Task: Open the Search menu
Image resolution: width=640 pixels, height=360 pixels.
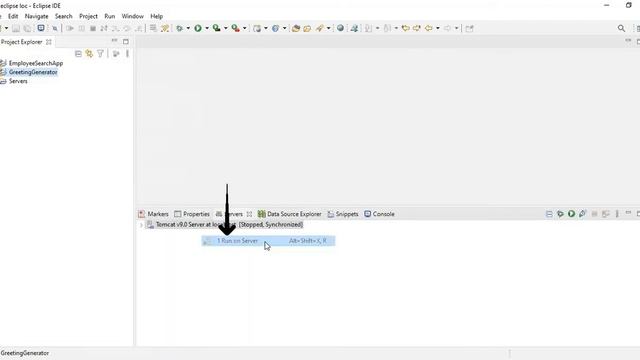Action: point(64,16)
